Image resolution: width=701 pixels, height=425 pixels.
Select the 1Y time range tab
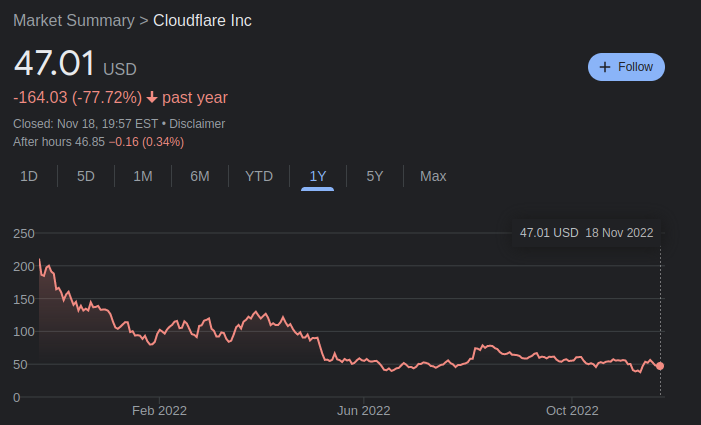(x=317, y=177)
